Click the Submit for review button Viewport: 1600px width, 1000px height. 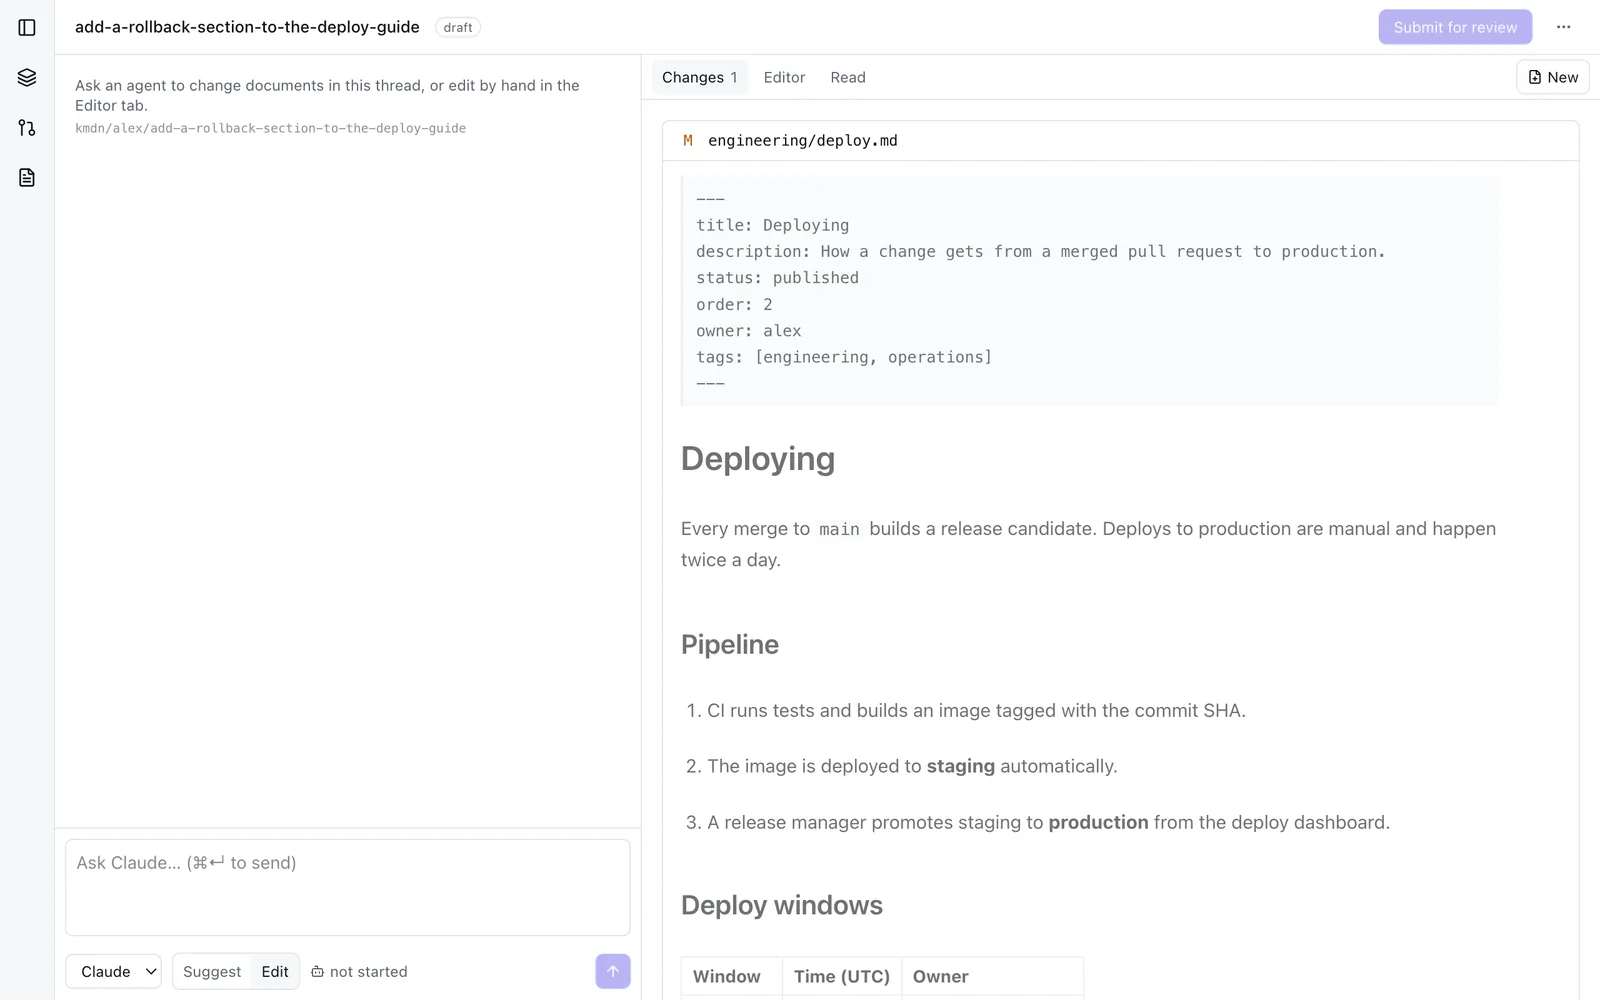(x=1455, y=27)
